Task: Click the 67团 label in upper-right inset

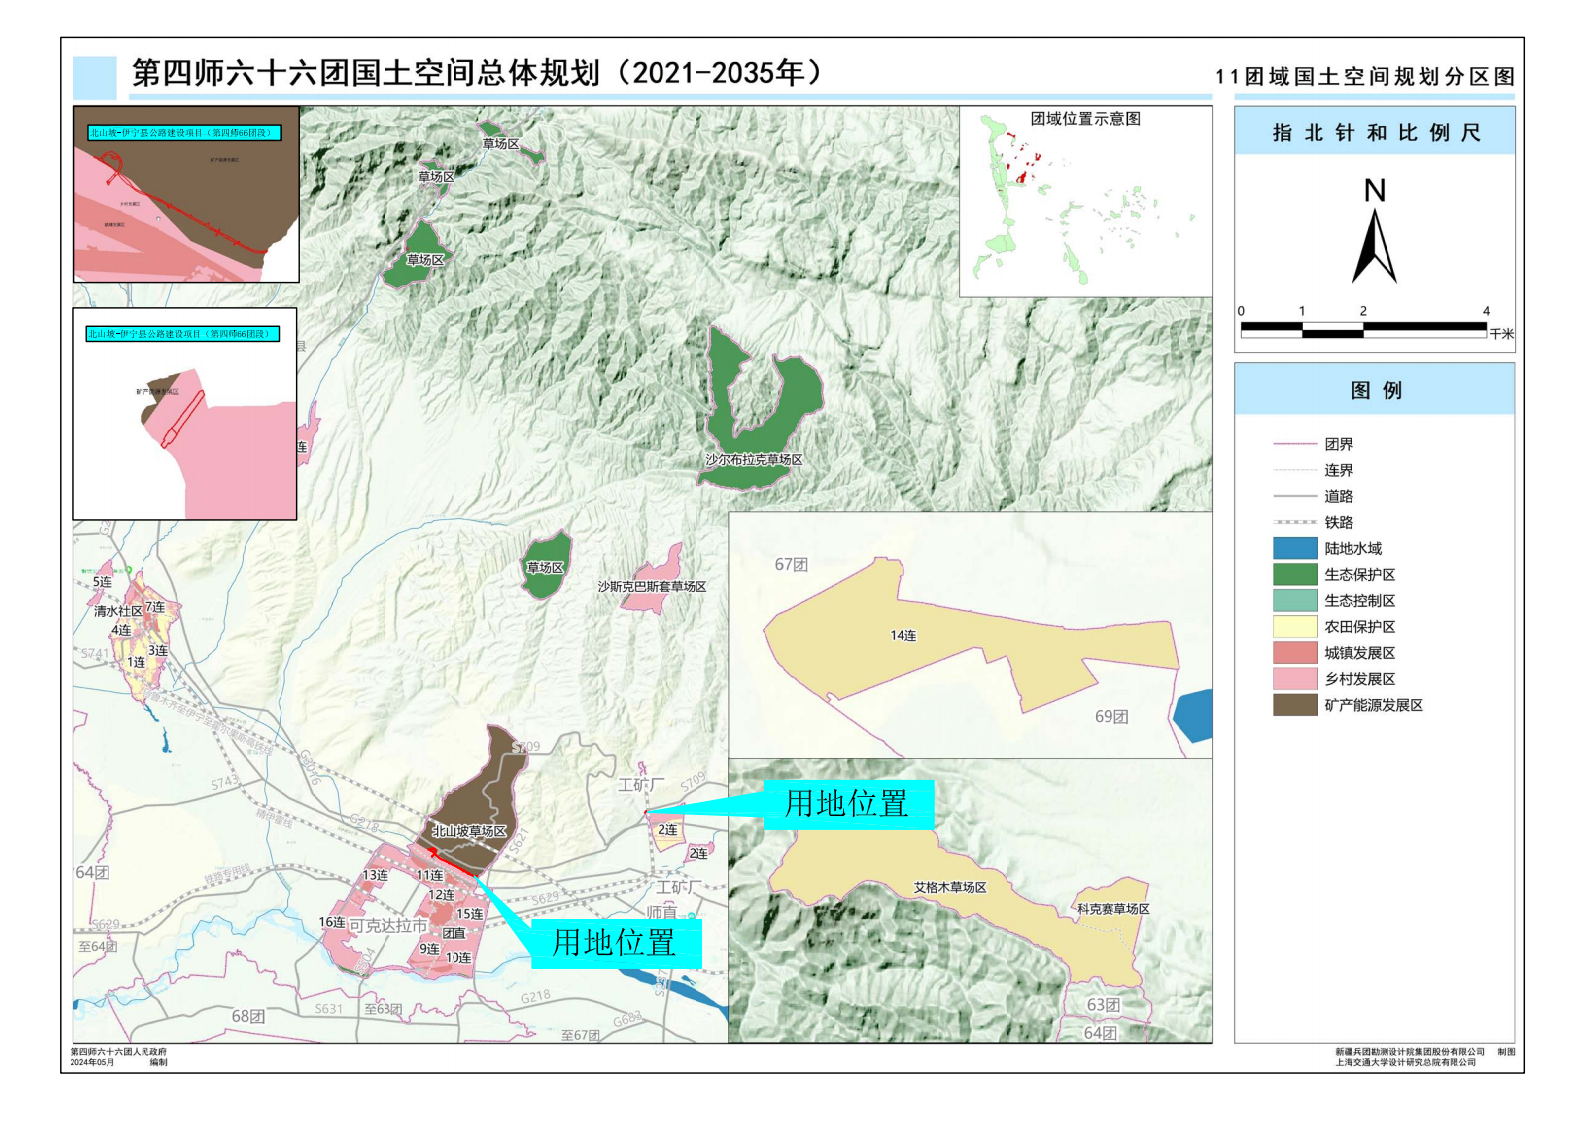Action: click(791, 565)
